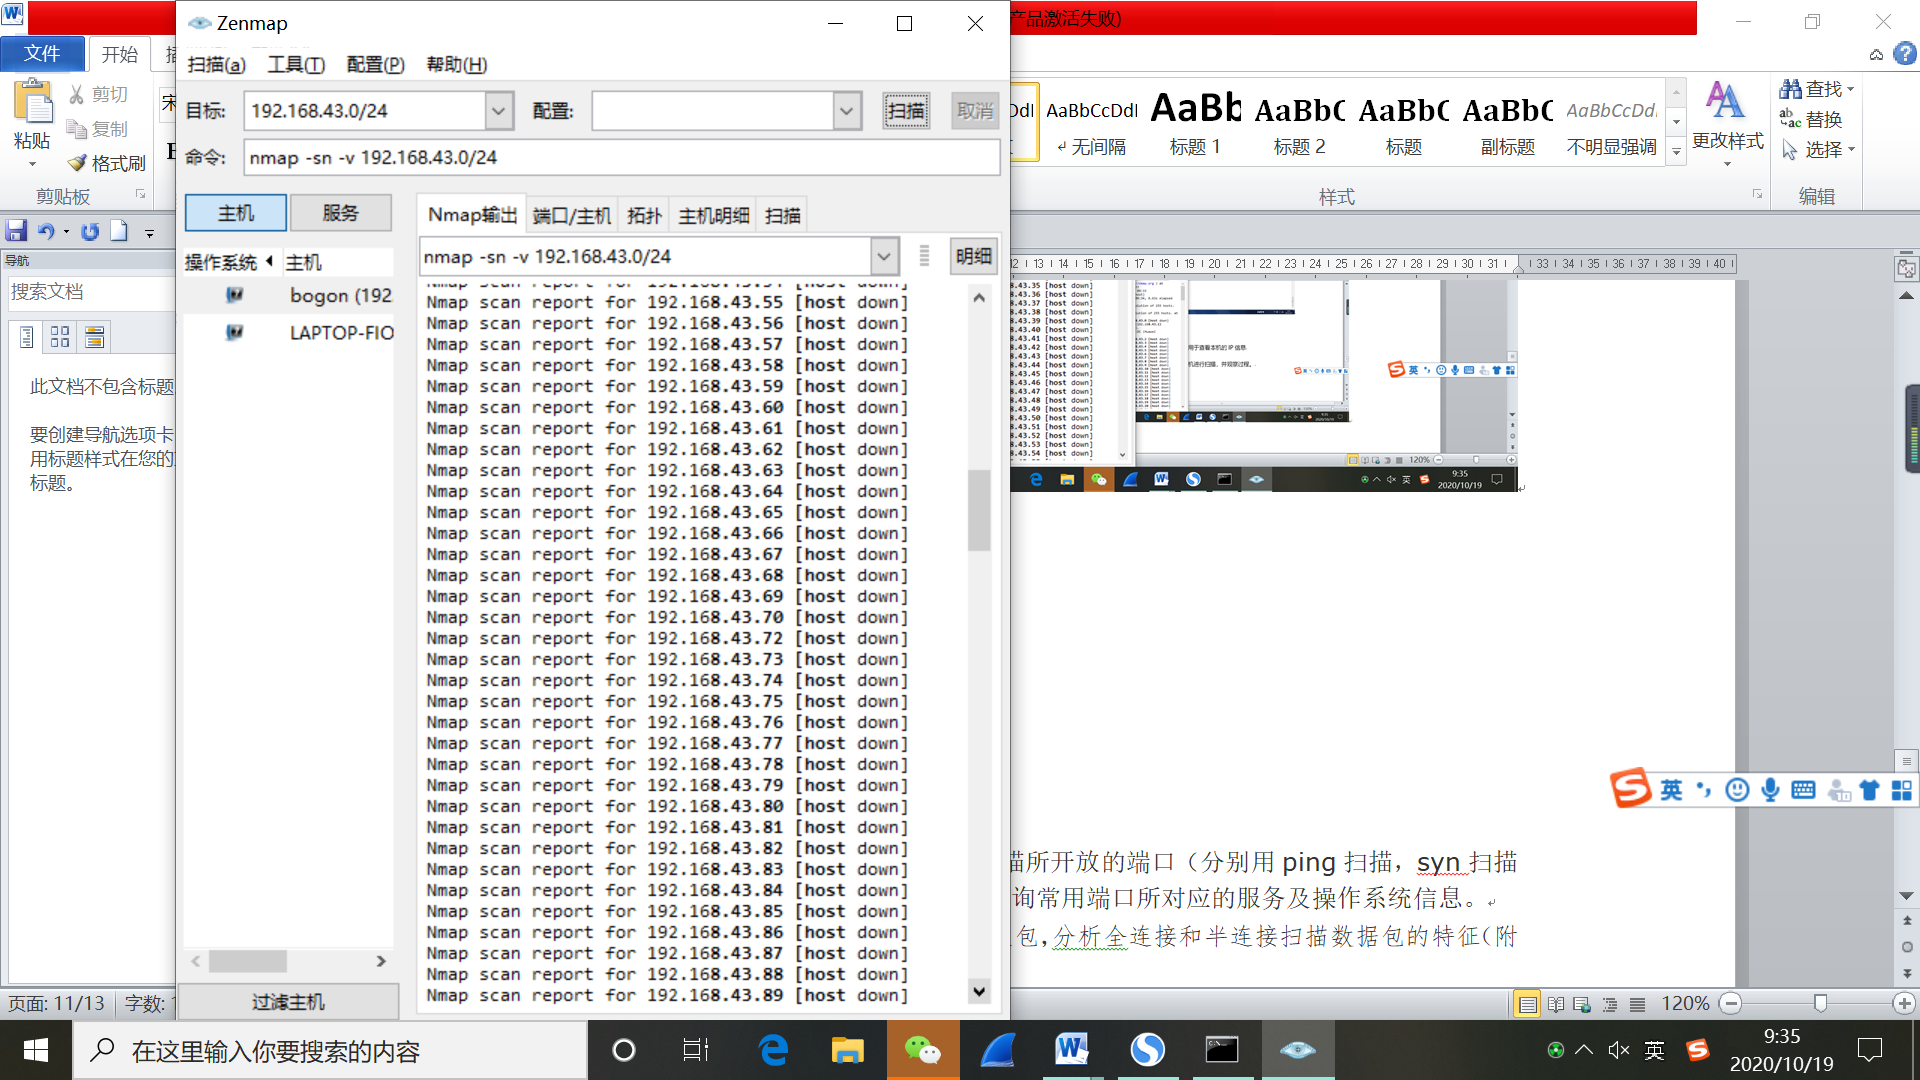The height and width of the screenshot is (1080, 1920).
Task: Click the Filter Hosts button
Action: (288, 1001)
